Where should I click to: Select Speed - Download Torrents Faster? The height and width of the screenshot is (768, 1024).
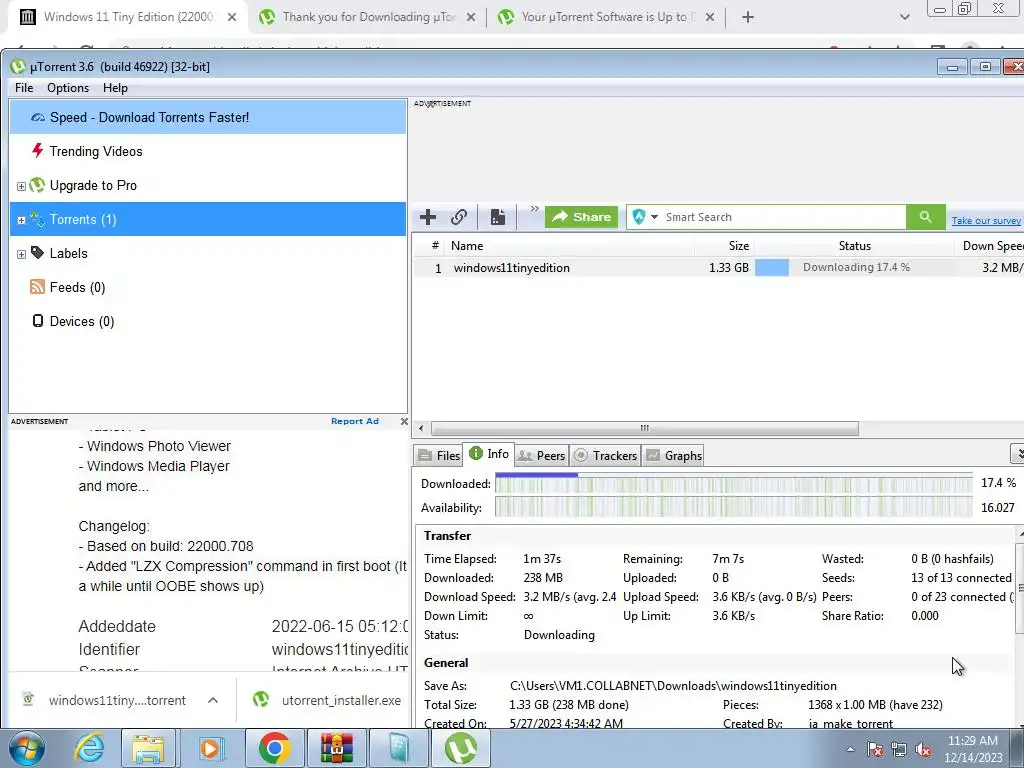pos(208,118)
